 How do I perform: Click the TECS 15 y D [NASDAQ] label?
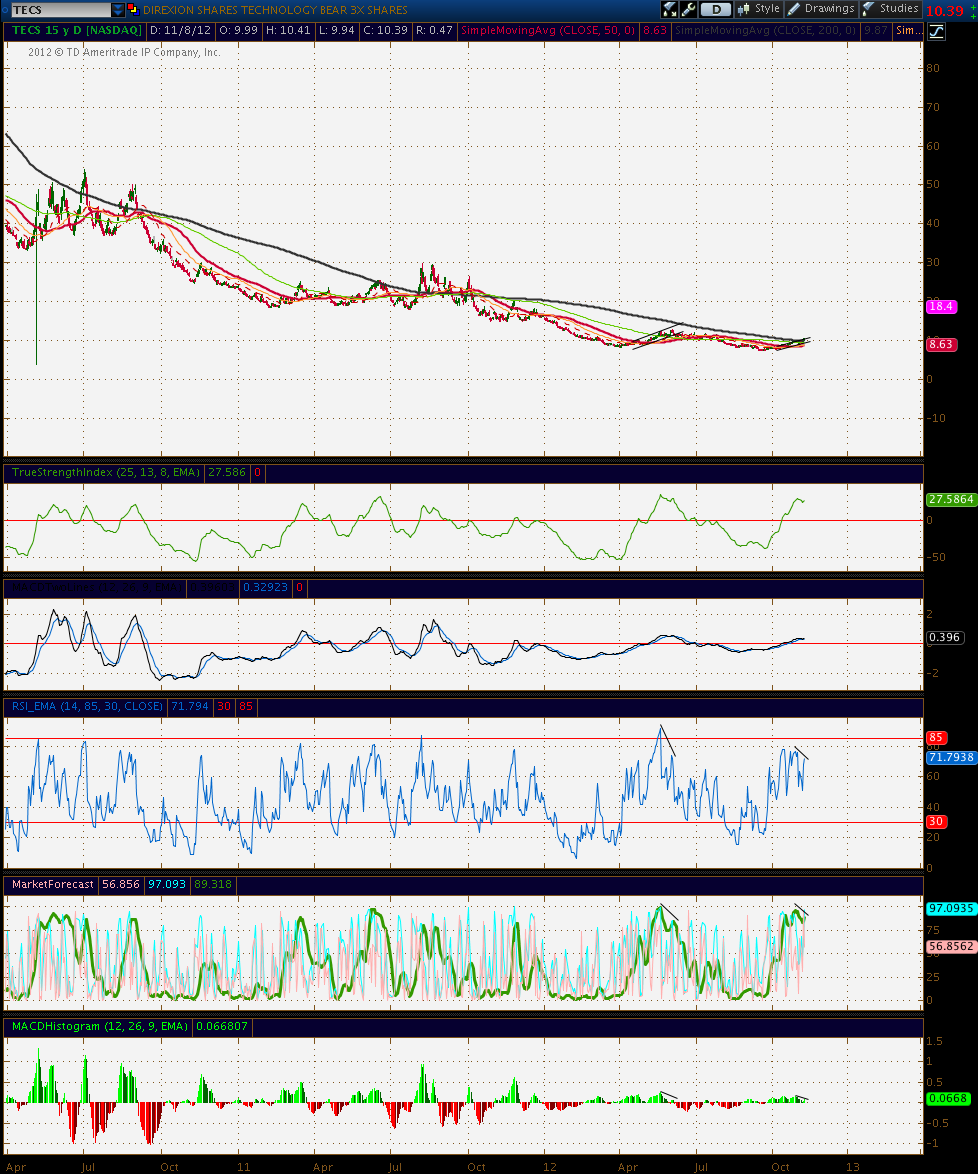[77, 31]
